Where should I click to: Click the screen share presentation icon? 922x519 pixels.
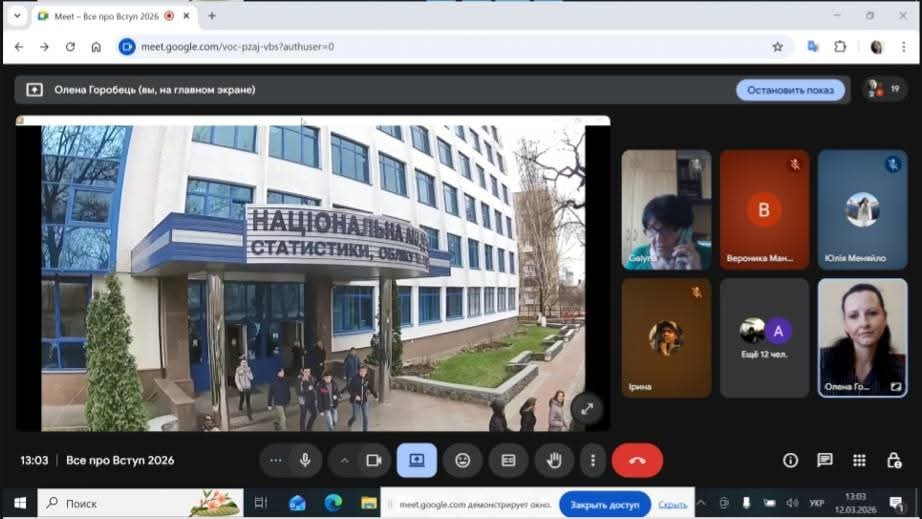click(x=417, y=460)
